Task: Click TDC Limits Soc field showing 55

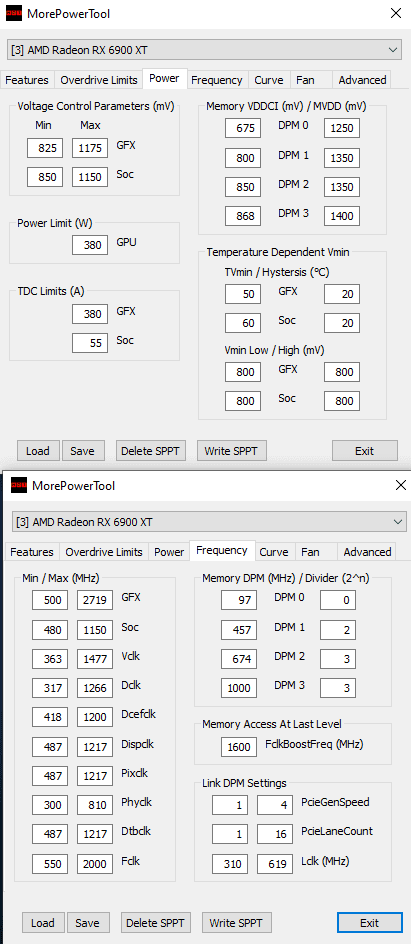Action: point(90,343)
